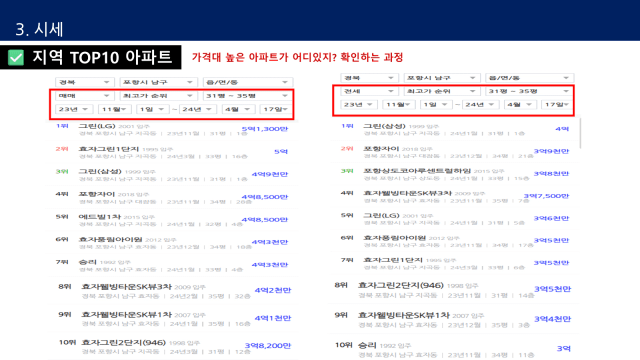This screenshot has width=640, height=360.
Task: Open the 11월 start month dropdown in the 매매 panel
Action: (x=114, y=109)
